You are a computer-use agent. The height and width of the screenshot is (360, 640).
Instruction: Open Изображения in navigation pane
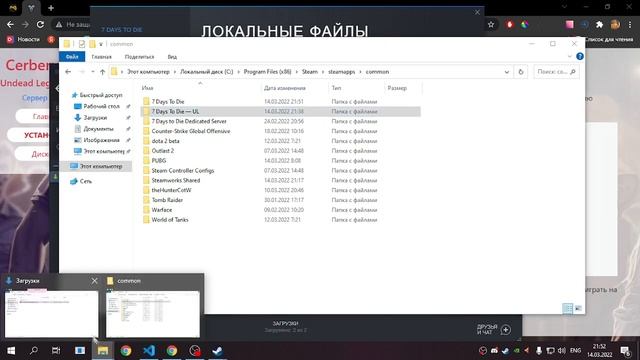click(101, 140)
